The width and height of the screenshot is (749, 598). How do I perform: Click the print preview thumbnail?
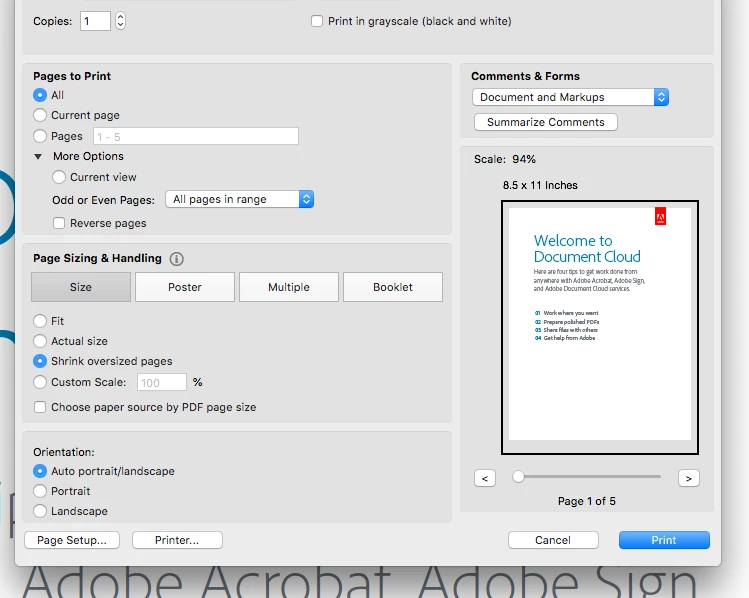(x=600, y=327)
